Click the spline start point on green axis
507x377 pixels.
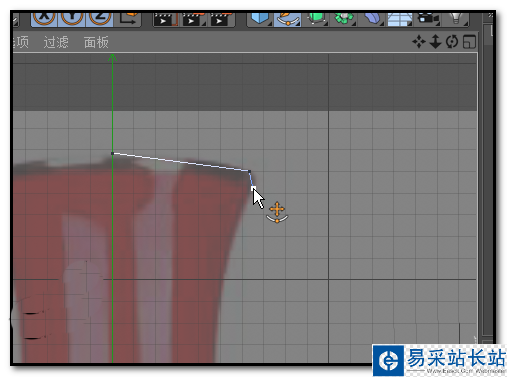tap(112, 153)
